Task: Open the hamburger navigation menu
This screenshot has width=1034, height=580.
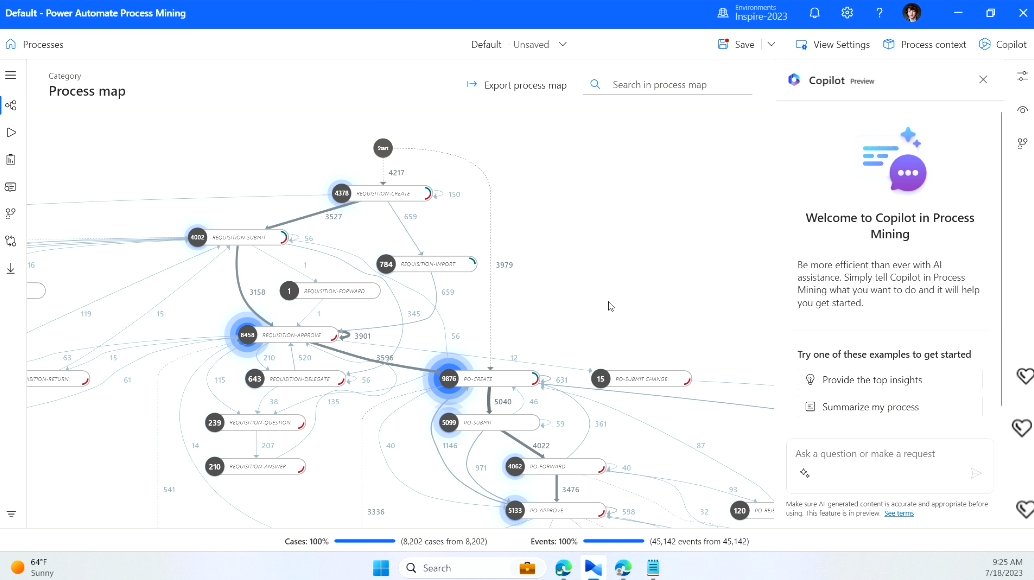Action: click(11, 75)
